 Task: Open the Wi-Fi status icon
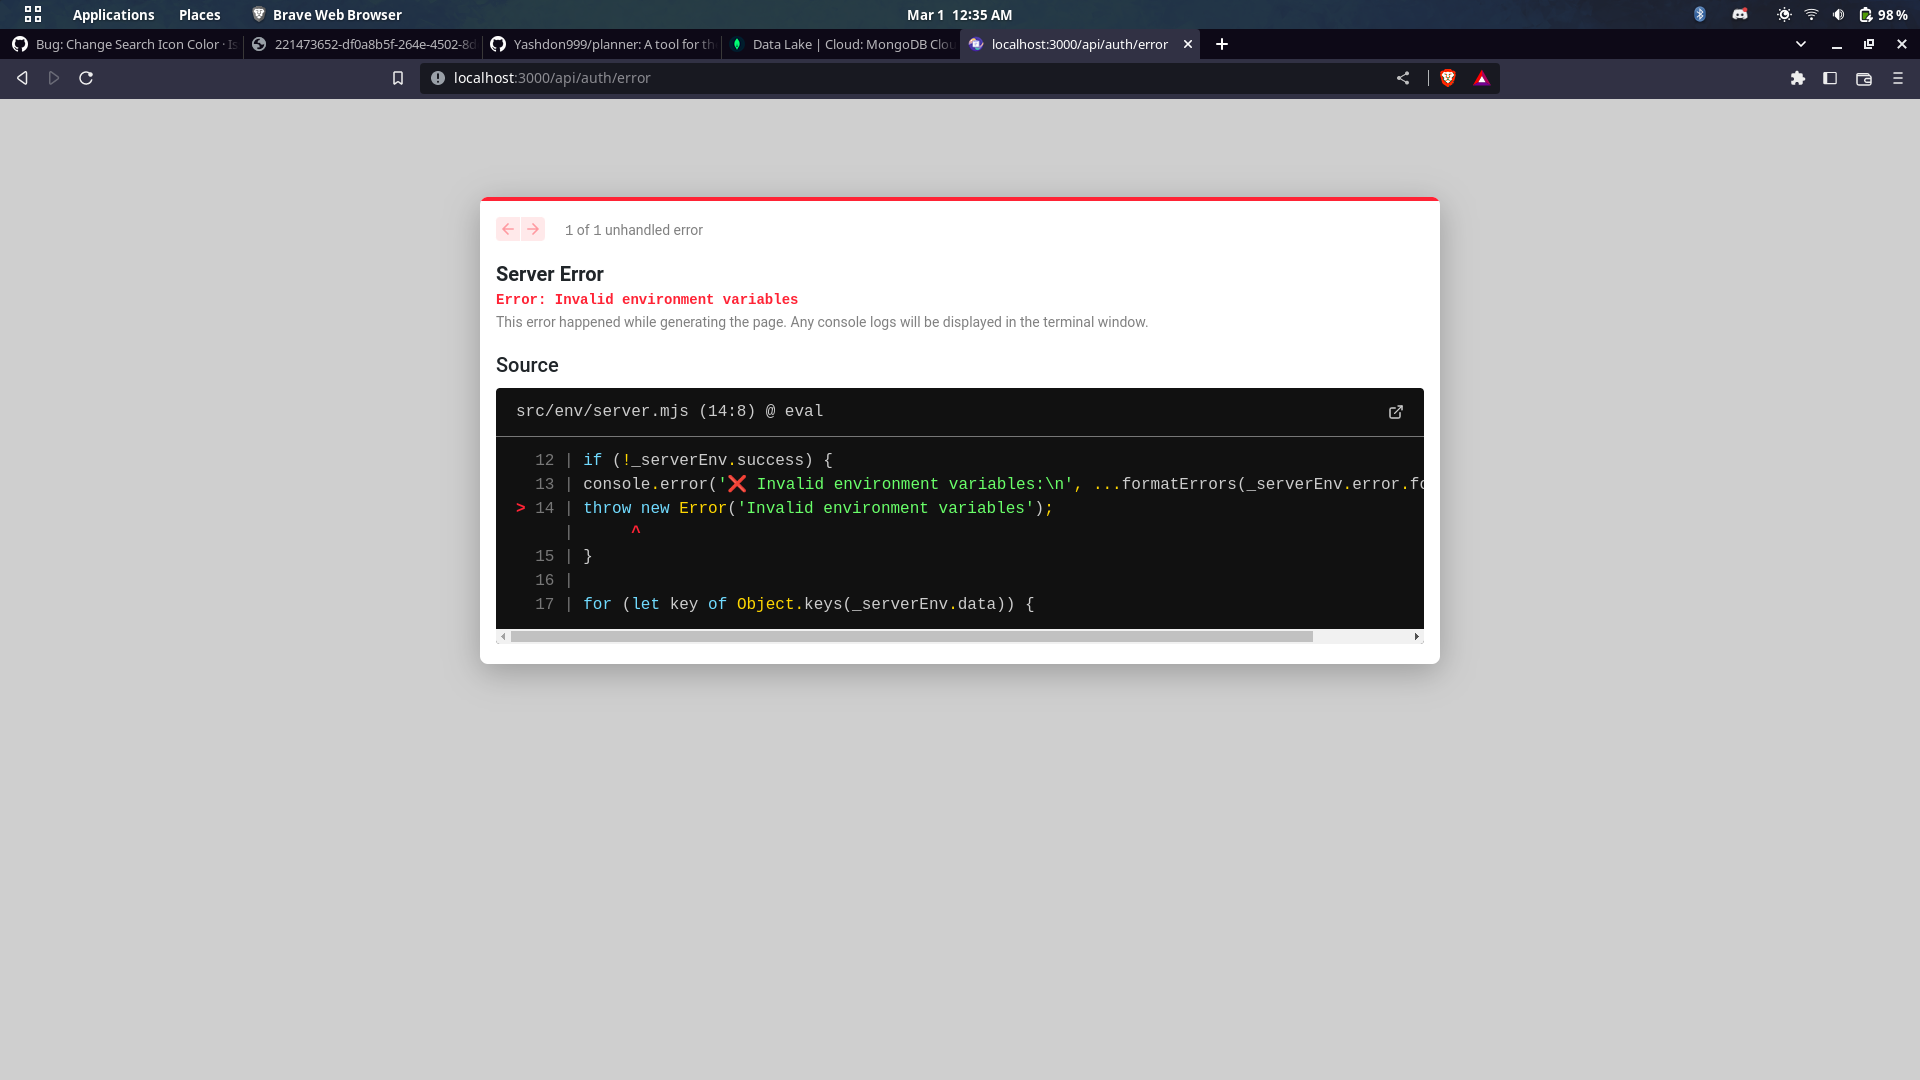(x=1811, y=14)
